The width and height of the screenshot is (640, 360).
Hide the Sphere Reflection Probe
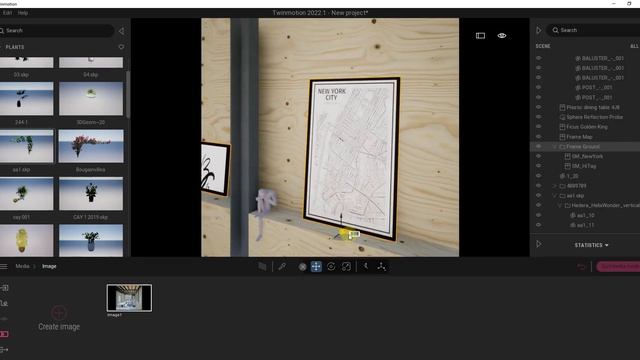tap(538, 117)
